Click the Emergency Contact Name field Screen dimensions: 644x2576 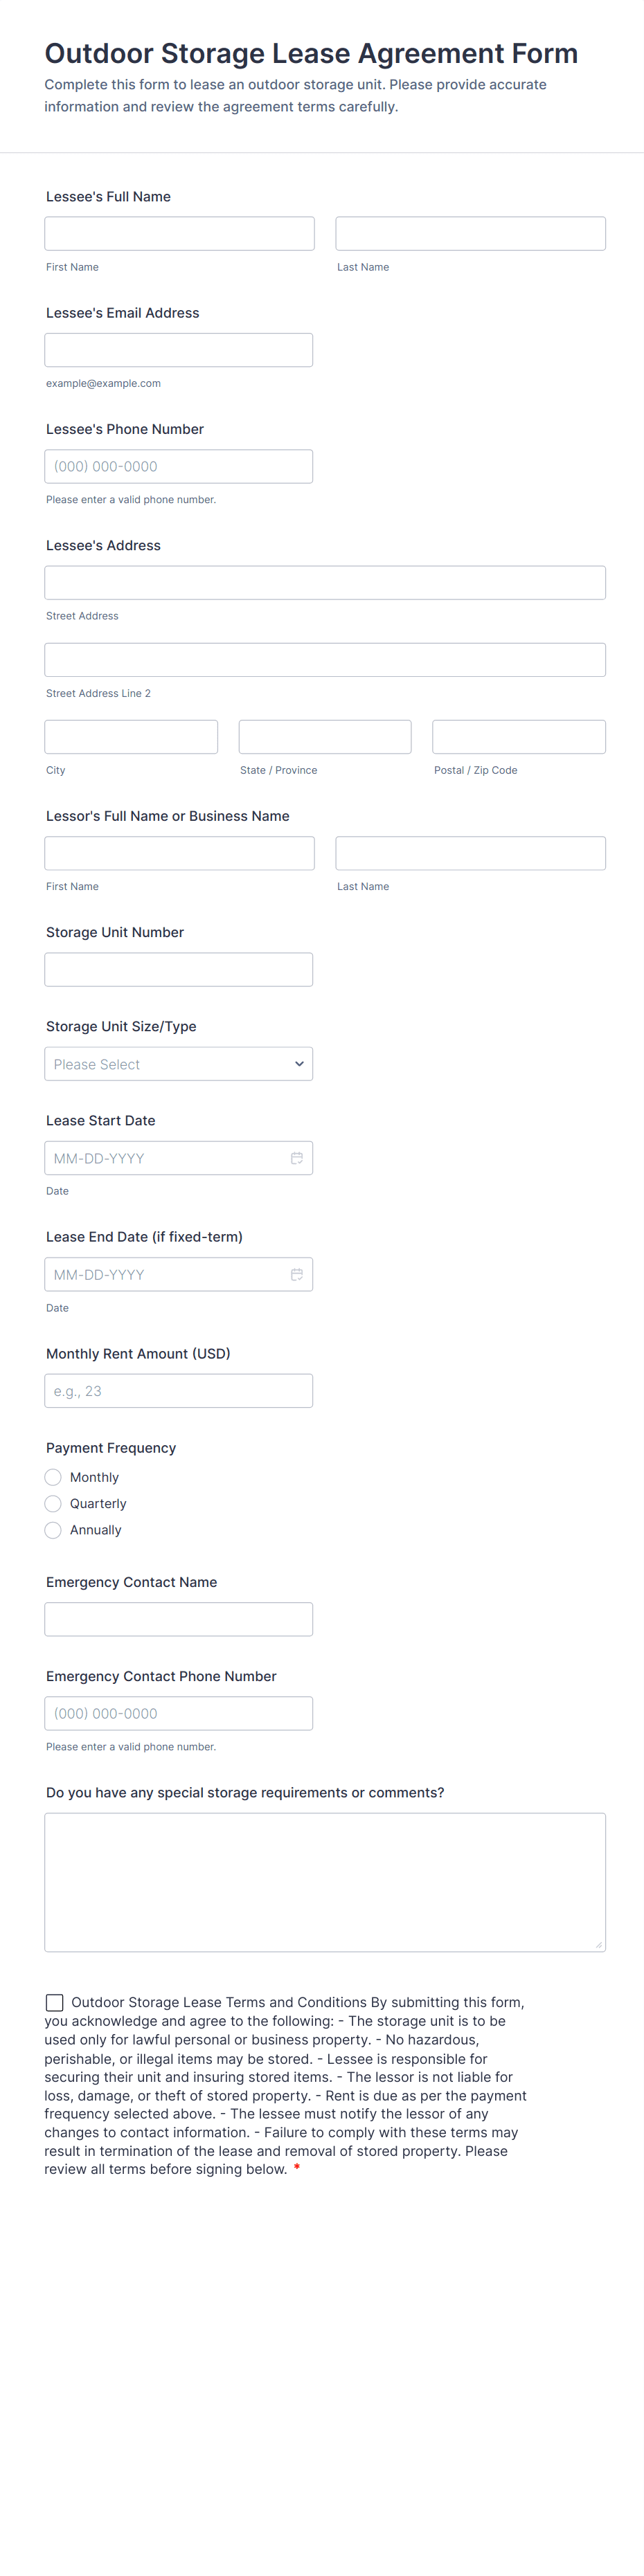coord(178,1619)
